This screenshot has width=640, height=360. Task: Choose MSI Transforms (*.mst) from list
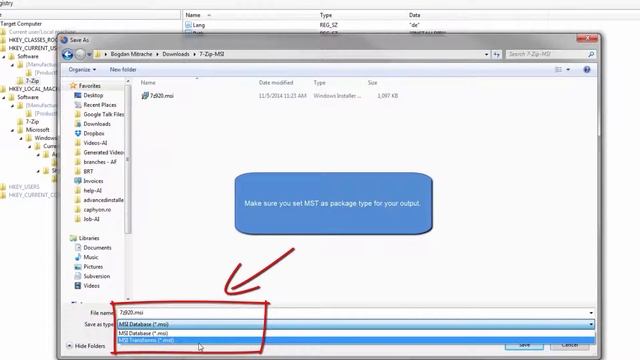pos(356,340)
